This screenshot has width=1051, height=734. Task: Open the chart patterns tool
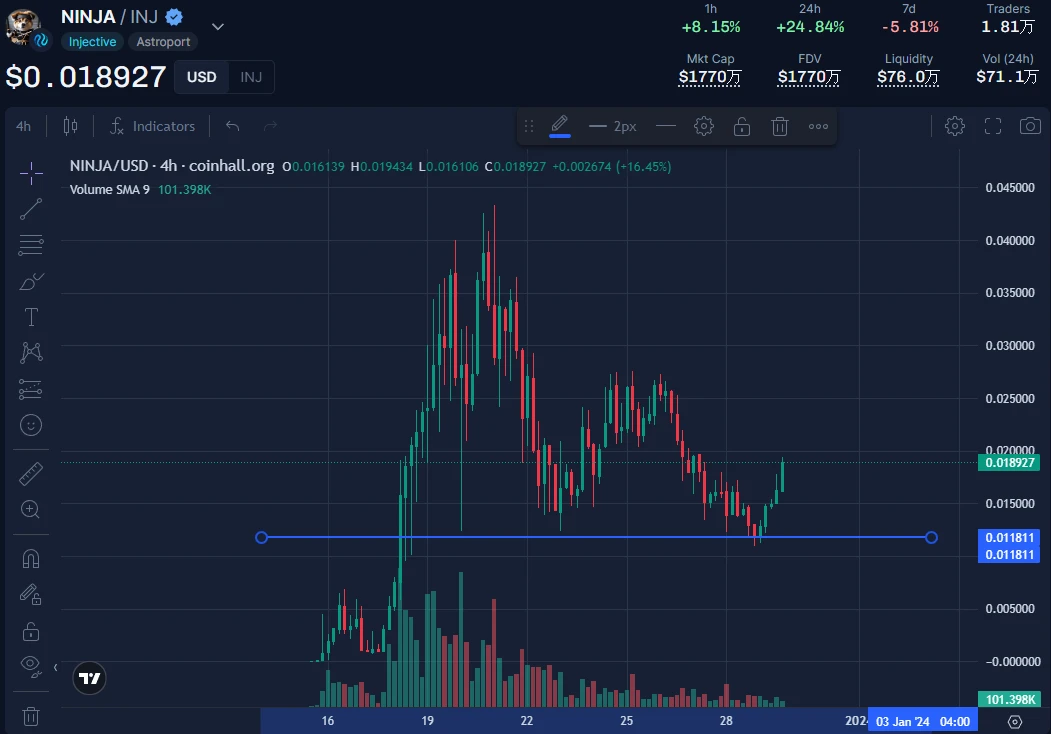point(31,353)
